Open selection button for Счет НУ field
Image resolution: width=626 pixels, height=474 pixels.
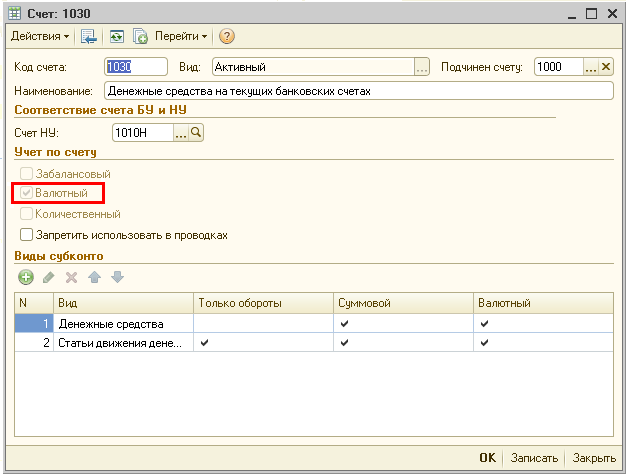coord(181,132)
